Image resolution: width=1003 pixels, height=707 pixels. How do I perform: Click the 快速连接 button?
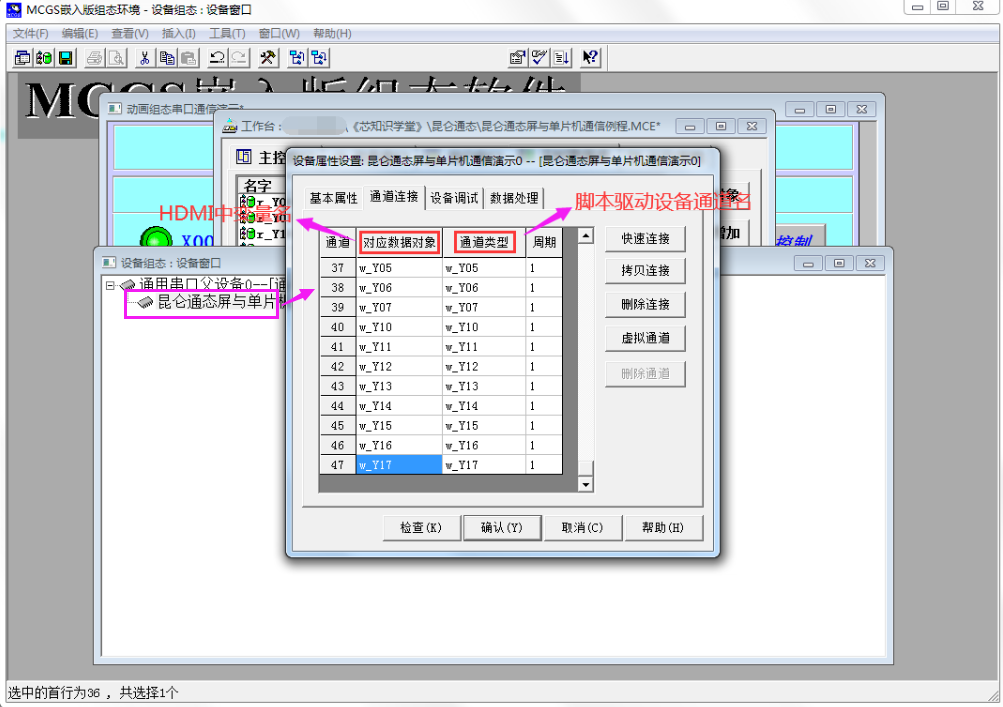[x=644, y=239]
